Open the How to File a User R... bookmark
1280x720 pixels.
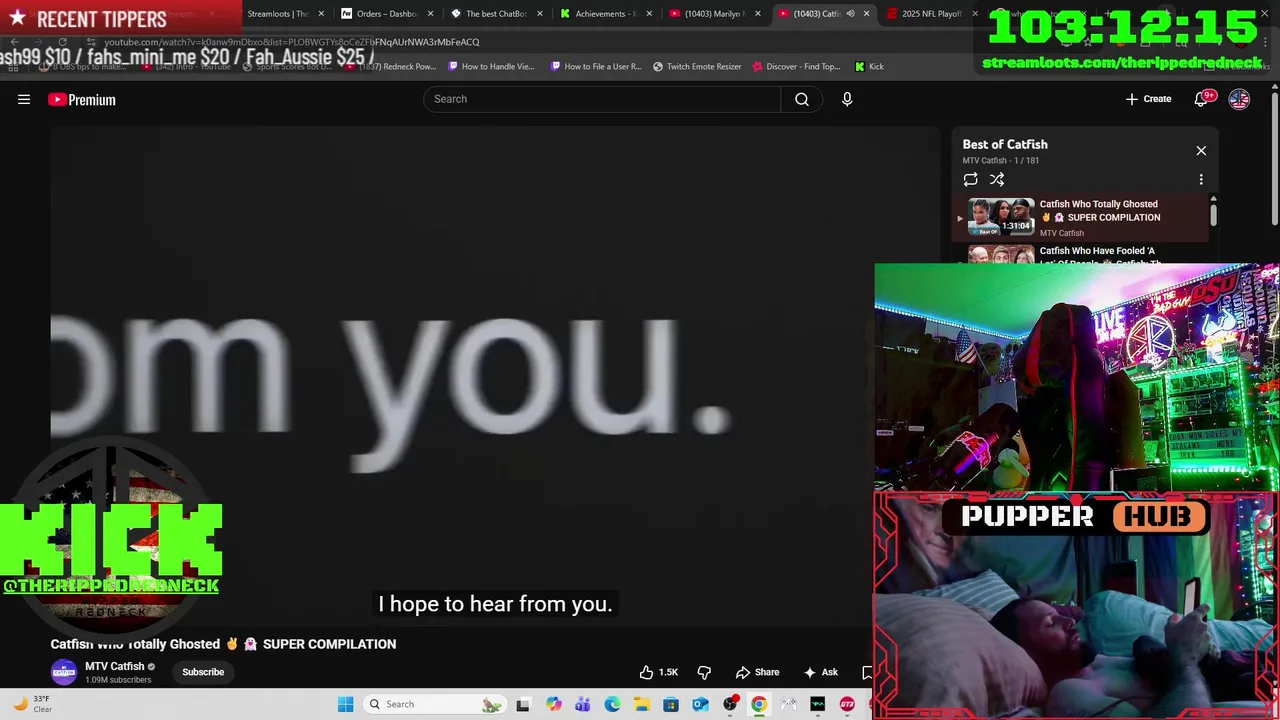click(x=596, y=67)
